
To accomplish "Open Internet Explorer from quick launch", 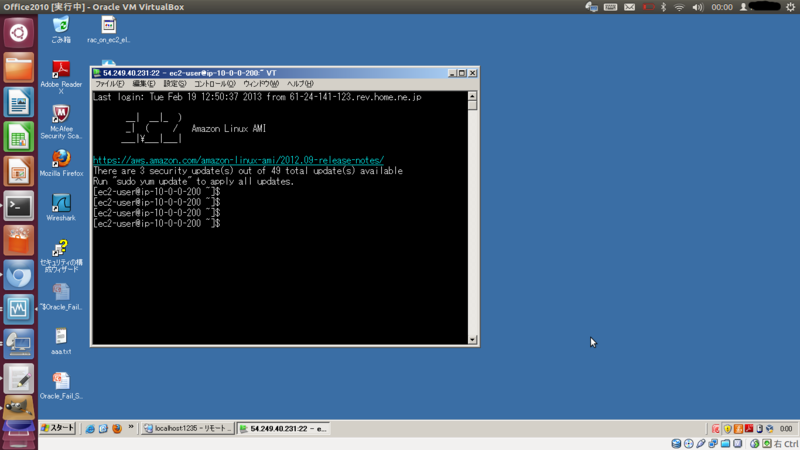I will (90, 429).
